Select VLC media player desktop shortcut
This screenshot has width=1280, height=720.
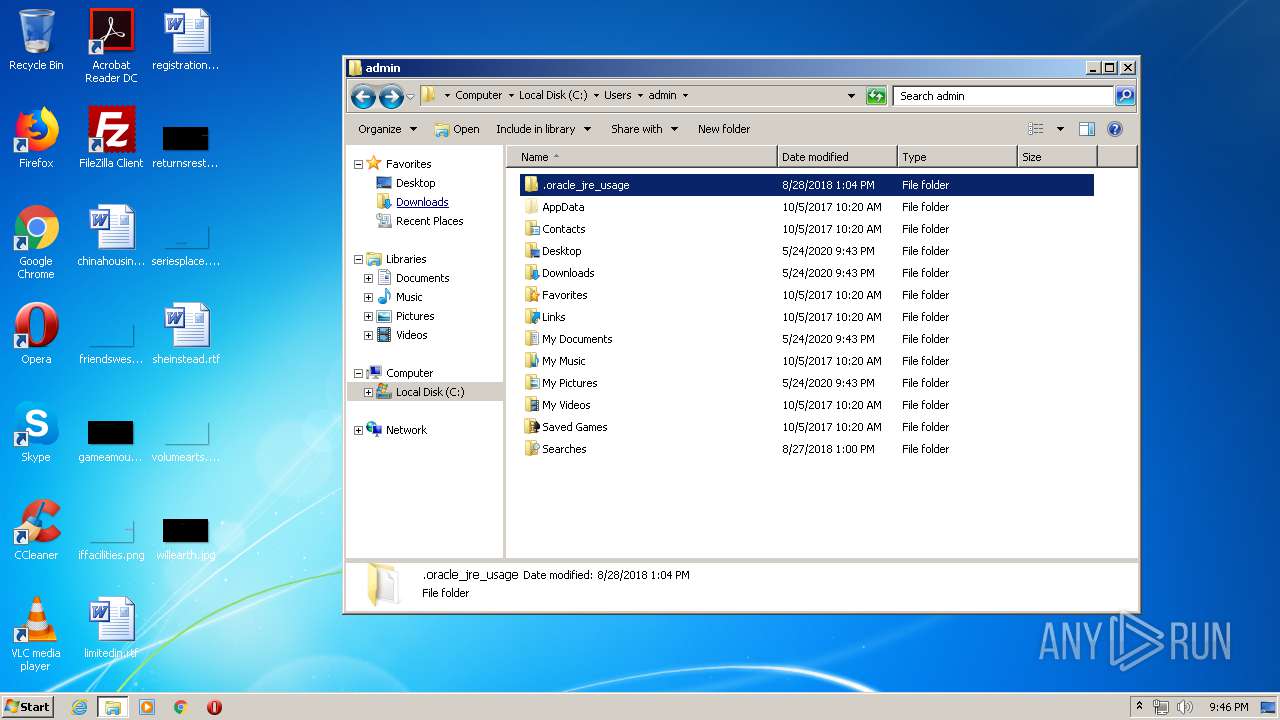point(36,634)
